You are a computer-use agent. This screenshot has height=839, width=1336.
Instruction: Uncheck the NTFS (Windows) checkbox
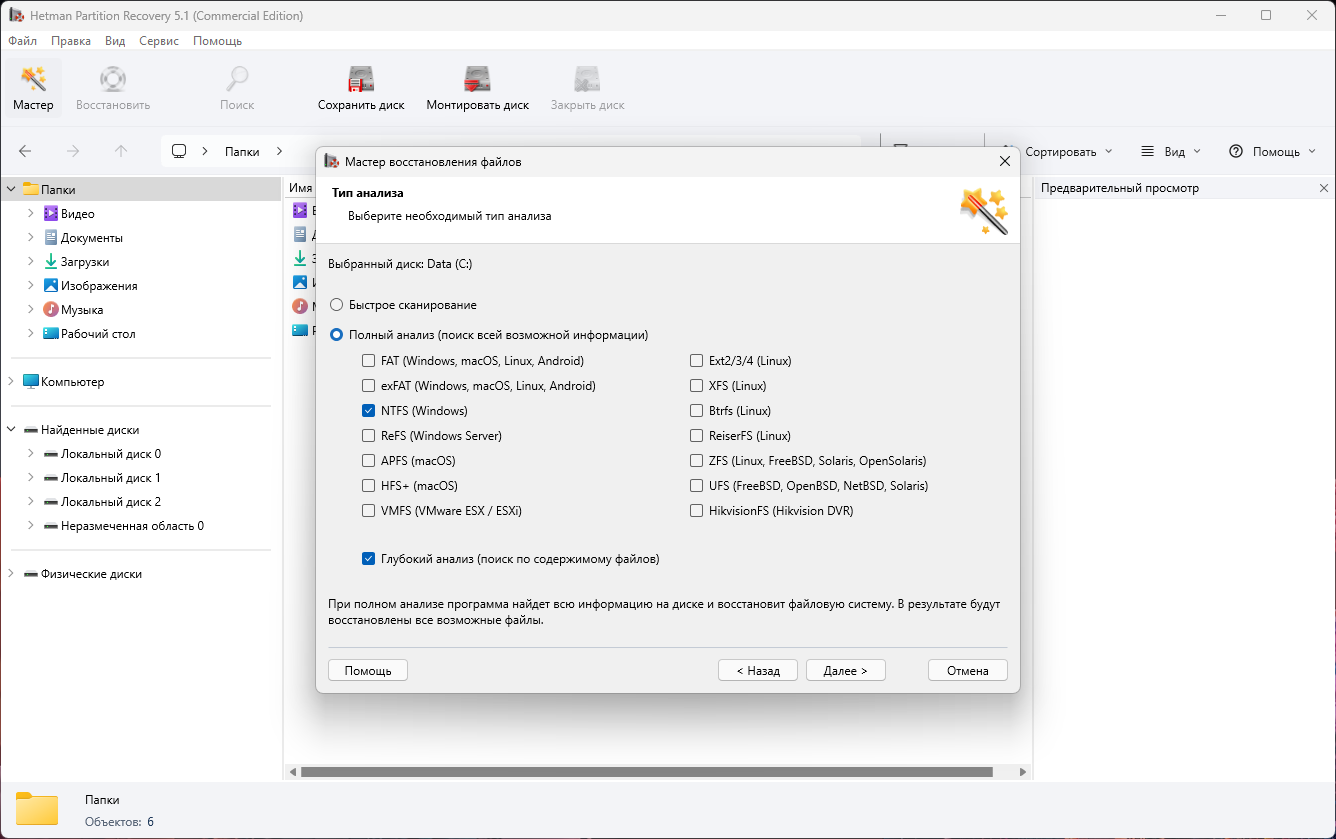[369, 410]
